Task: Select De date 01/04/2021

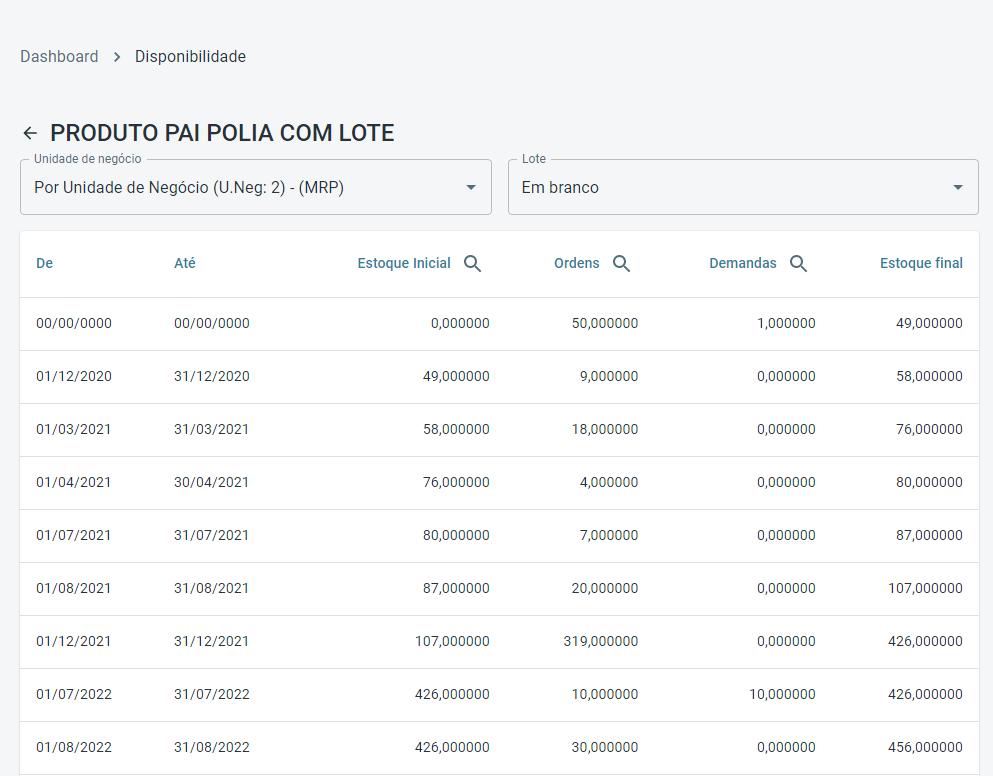Action: tap(73, 483)
